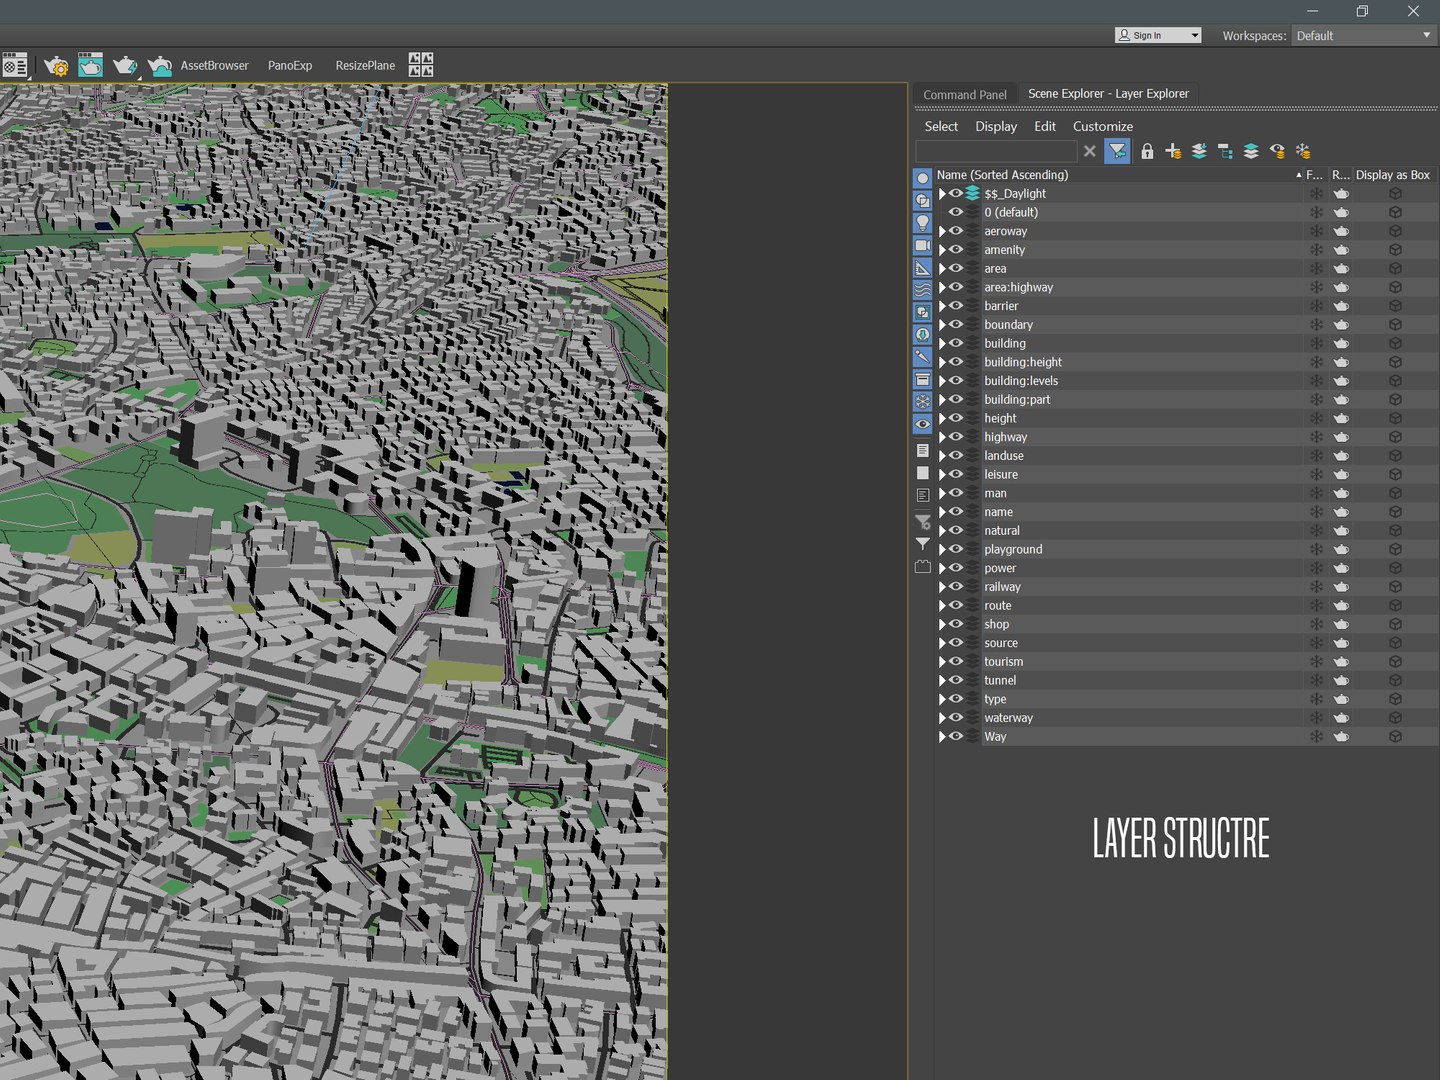Toggle freeze snowflake on waterway row

pyautogui.click(x=1316, y=718)
